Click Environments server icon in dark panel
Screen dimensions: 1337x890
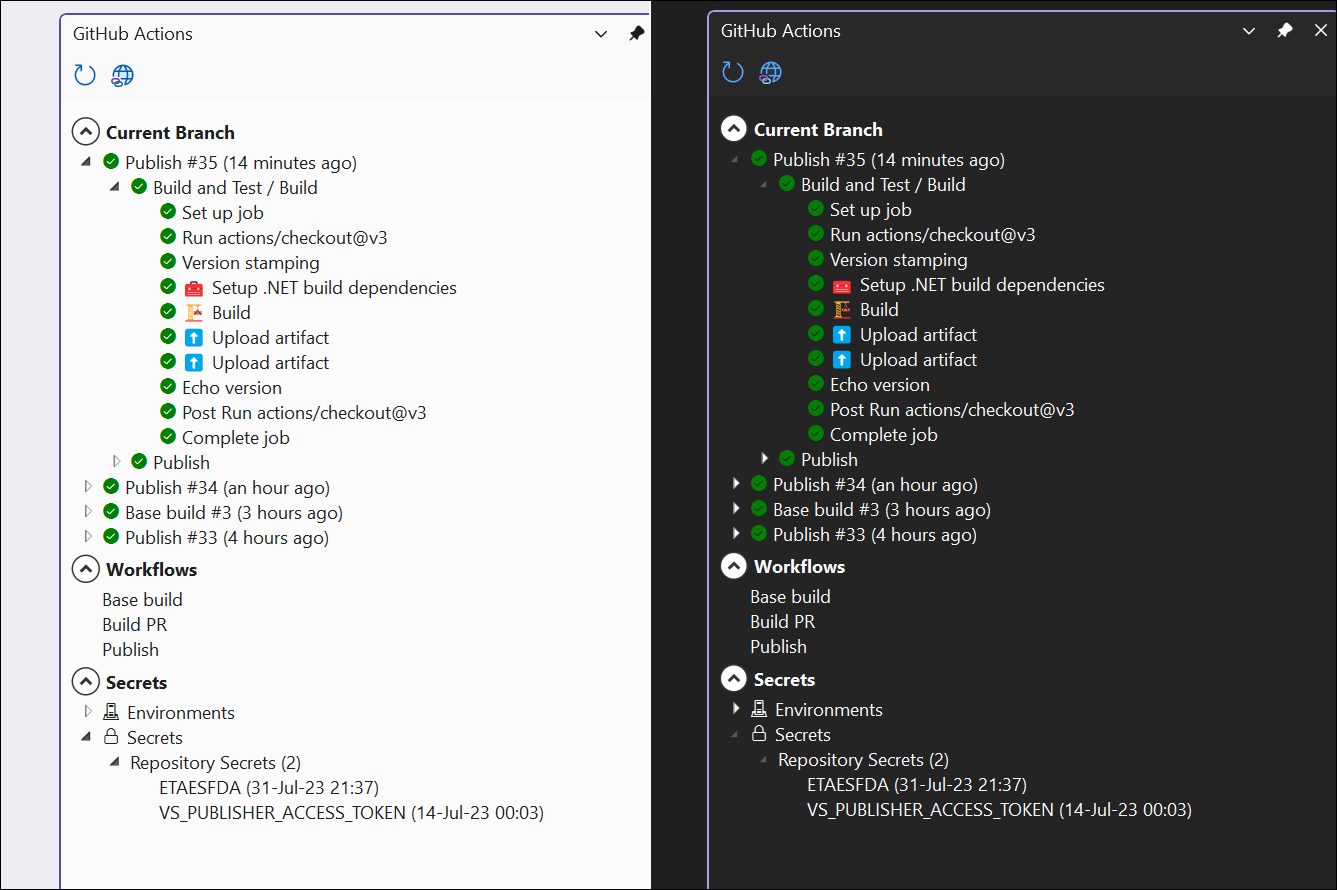[x=760, y=709]
